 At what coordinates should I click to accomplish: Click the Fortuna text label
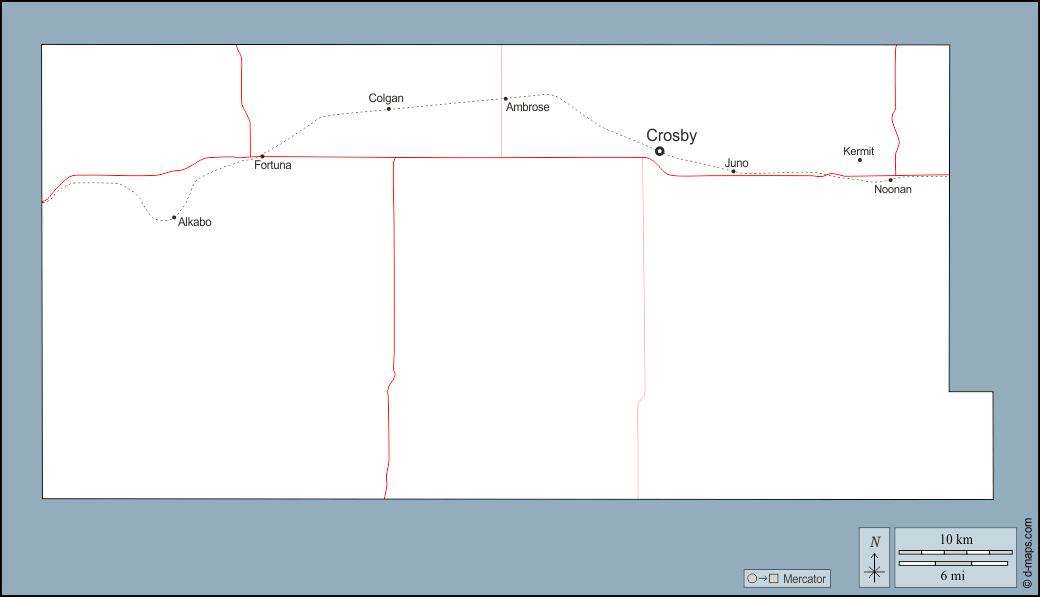273,165
